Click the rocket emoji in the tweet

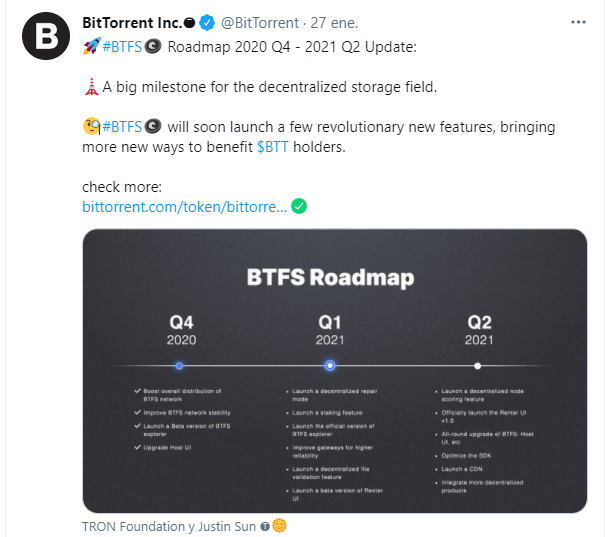(91, 47)
